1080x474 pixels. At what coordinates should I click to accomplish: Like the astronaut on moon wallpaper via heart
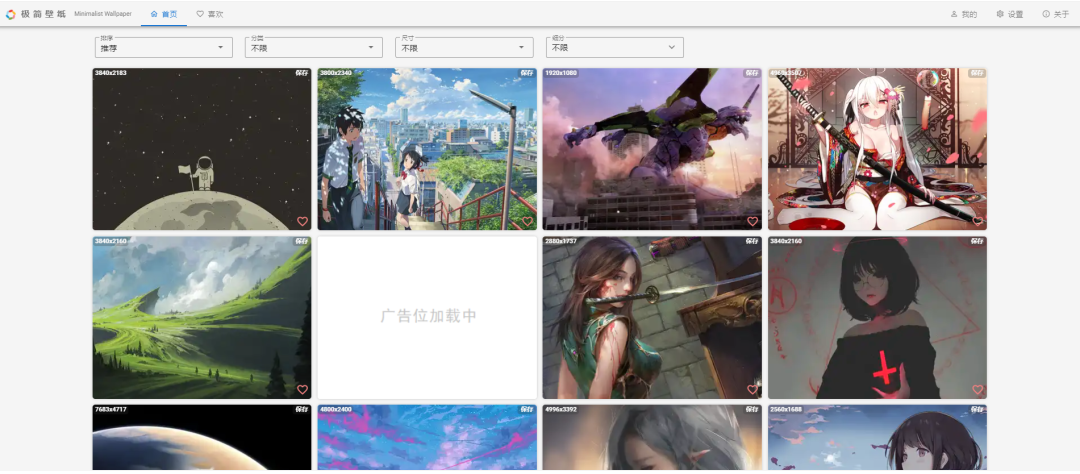click(x=302, y=221)
